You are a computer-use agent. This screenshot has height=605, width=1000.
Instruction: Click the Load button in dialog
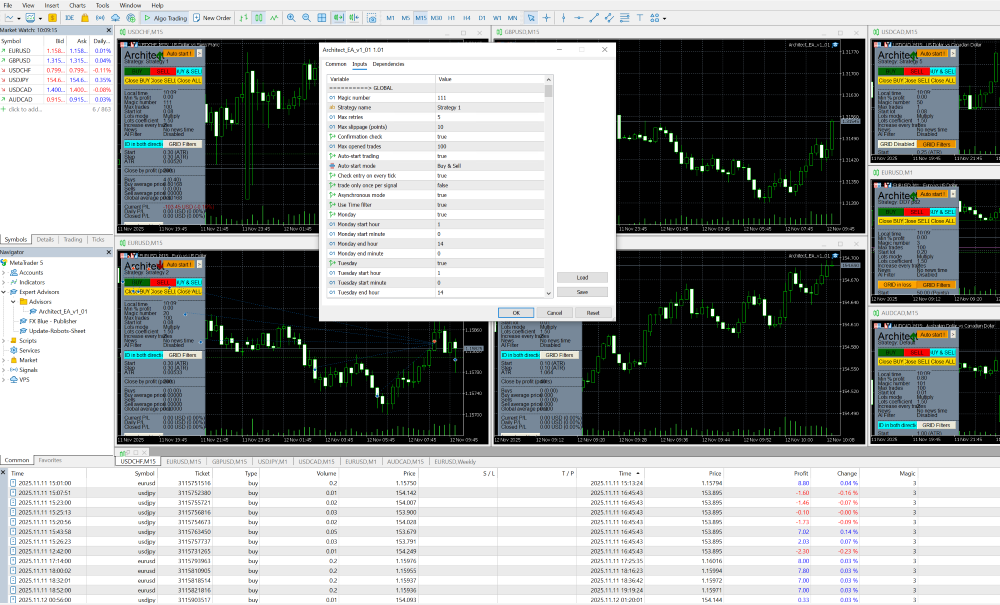582,277
